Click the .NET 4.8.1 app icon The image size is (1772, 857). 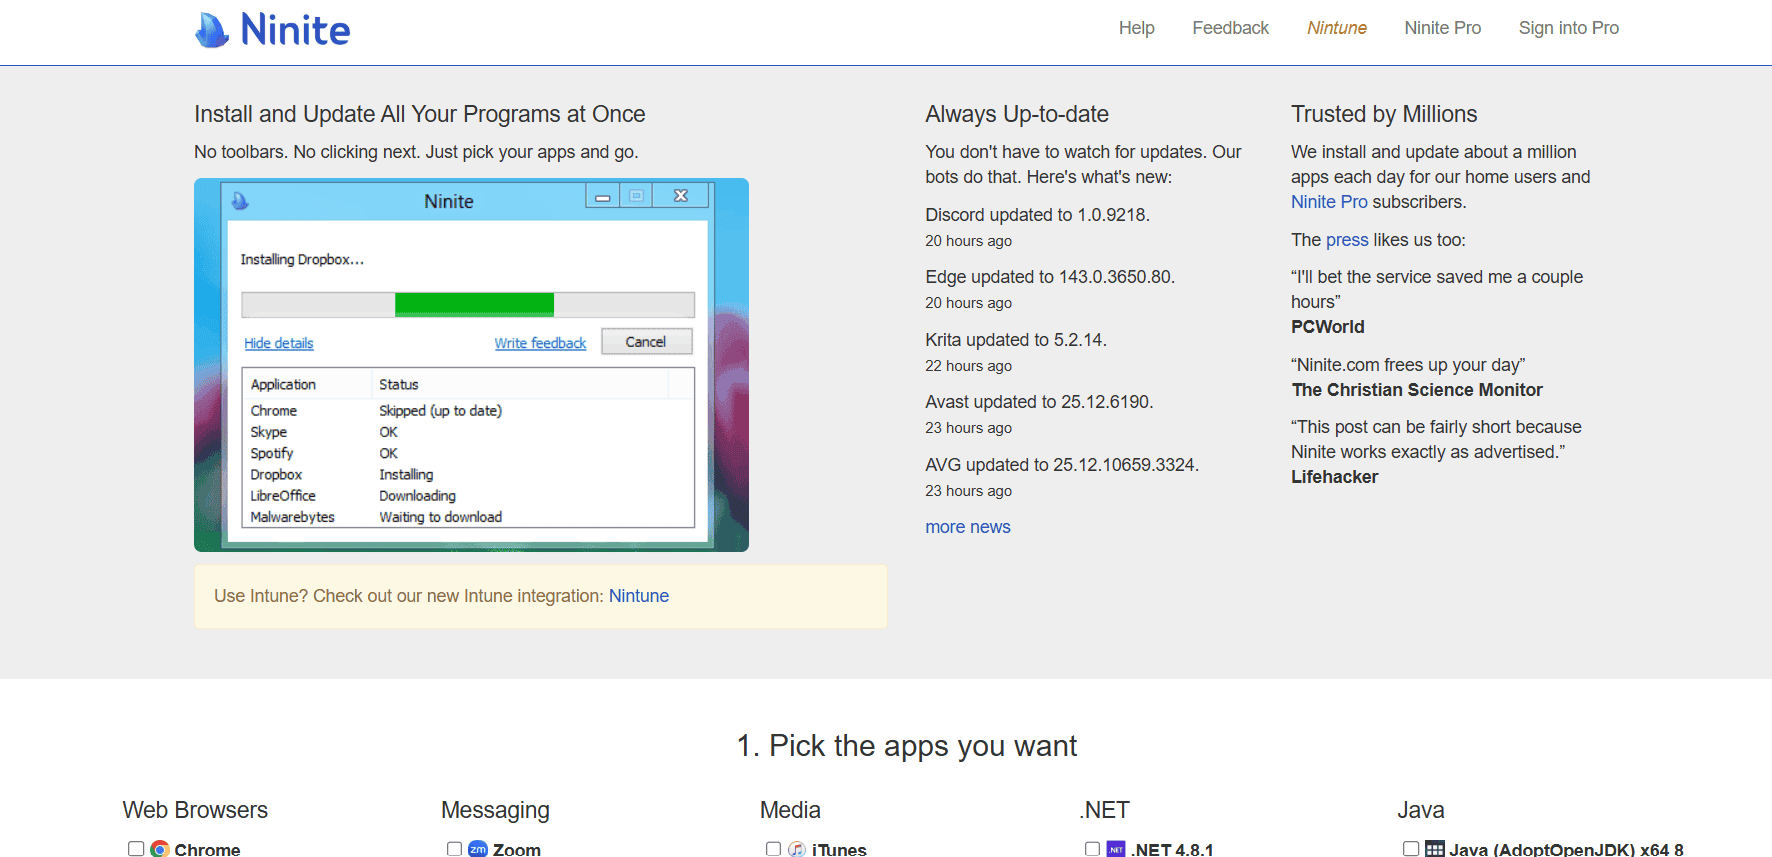coord(1116,849)
